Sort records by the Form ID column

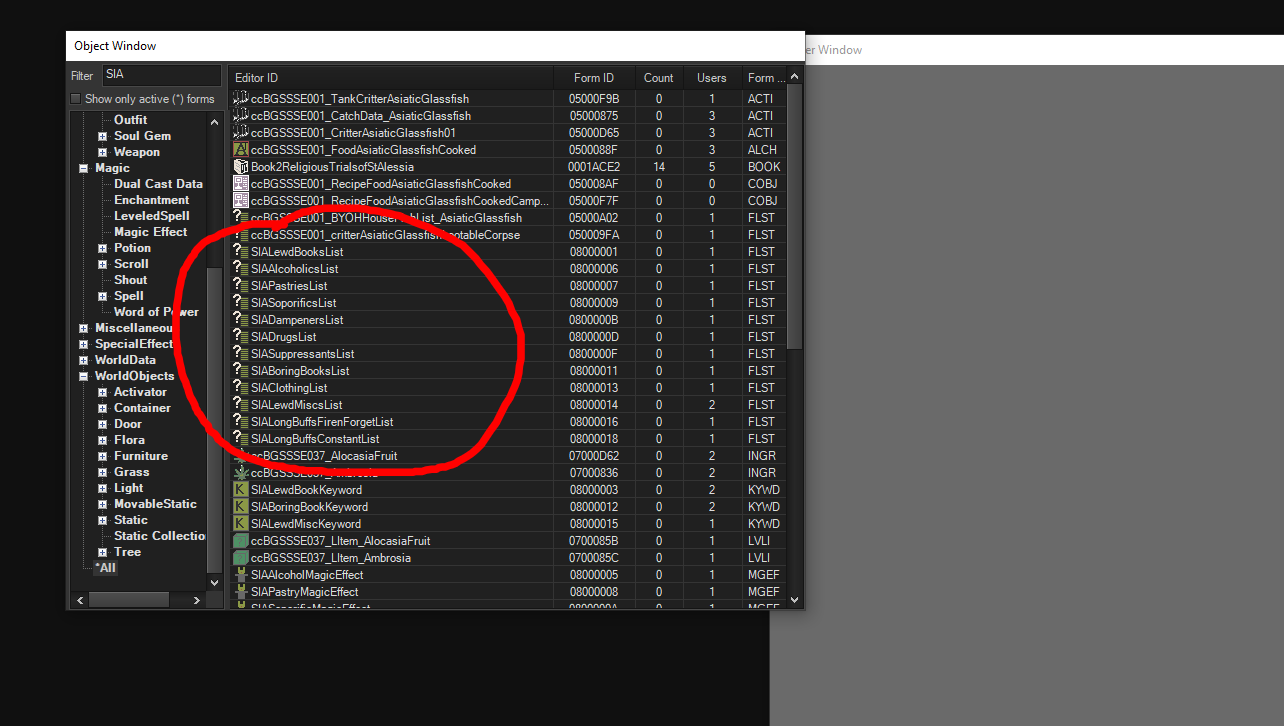594,77
